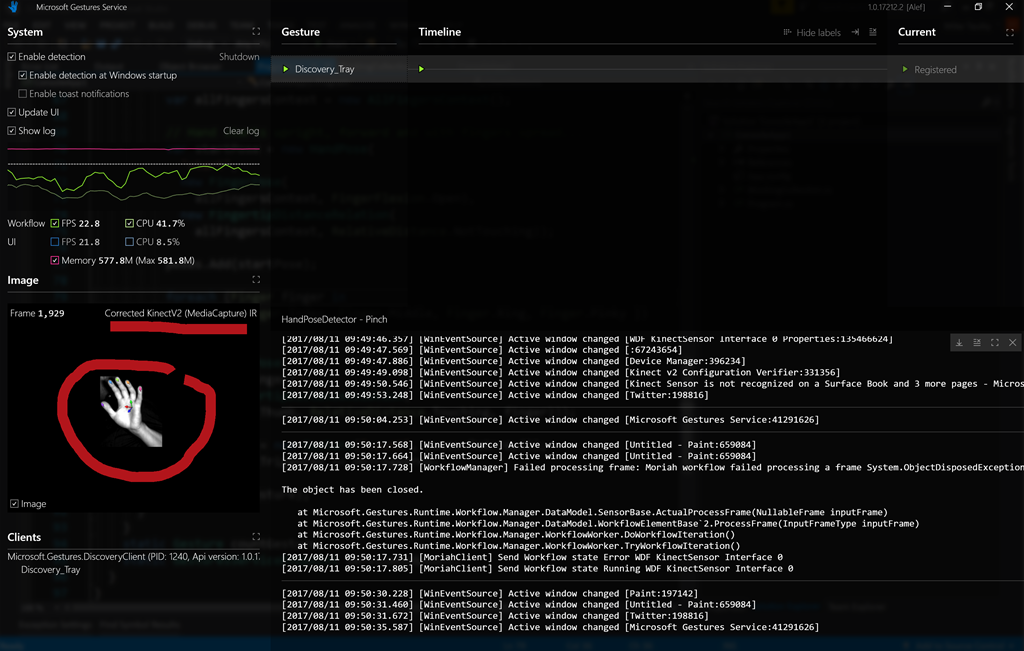Viewport: 1024px width, 651px height.
Task: Toggle Workflow CPU 41.7% checkbox
Action: [x=129, y=223]
